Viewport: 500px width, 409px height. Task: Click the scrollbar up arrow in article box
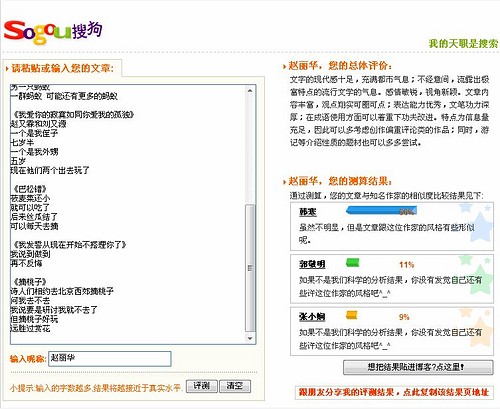coord(250,91)
